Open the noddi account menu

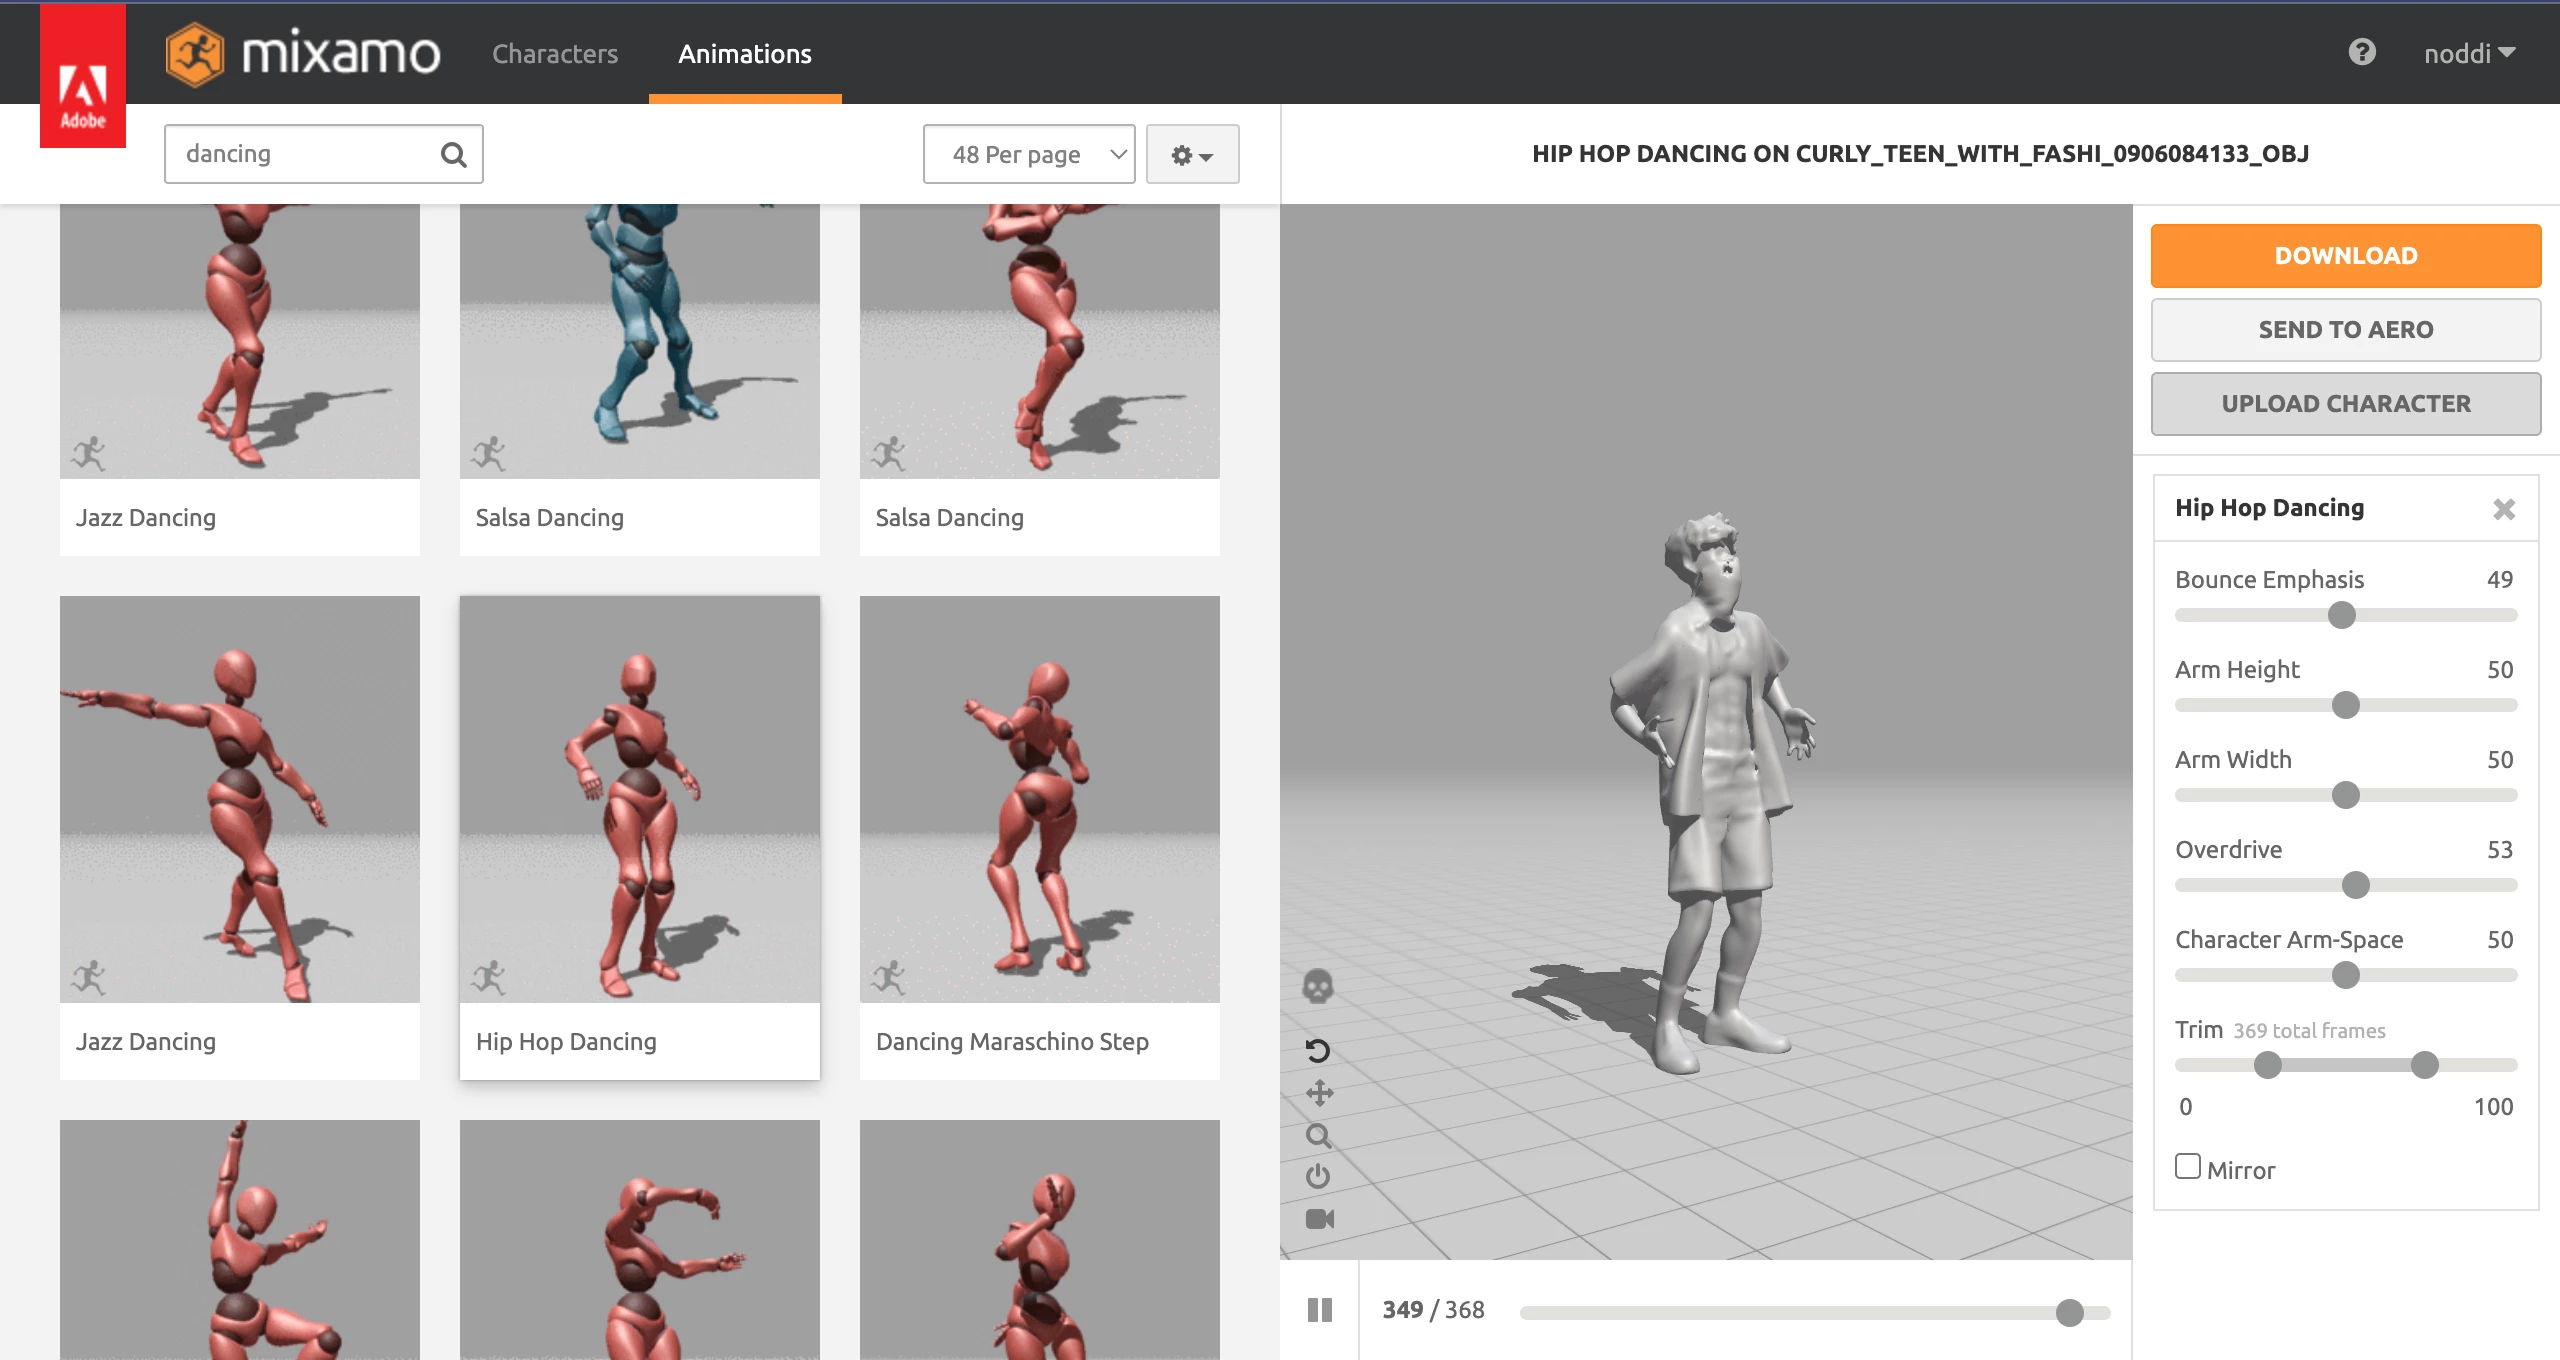[x=2468, y=53]
